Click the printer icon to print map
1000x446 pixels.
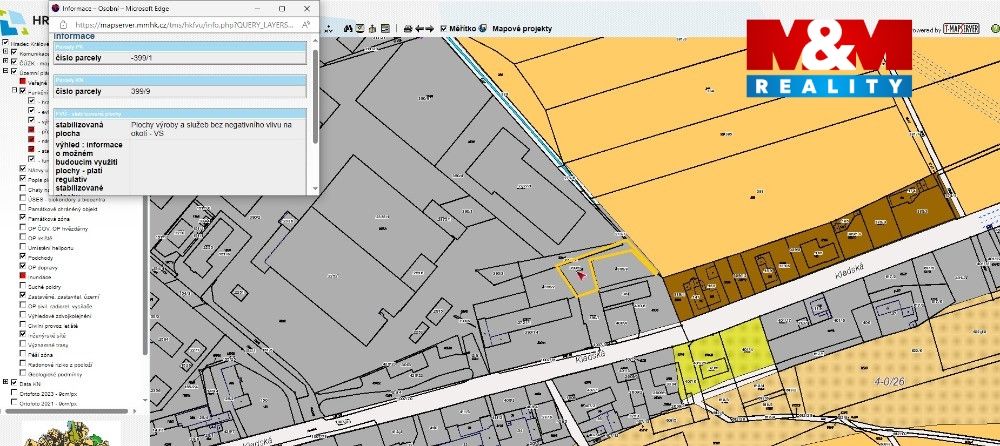[x=408, y=29]
